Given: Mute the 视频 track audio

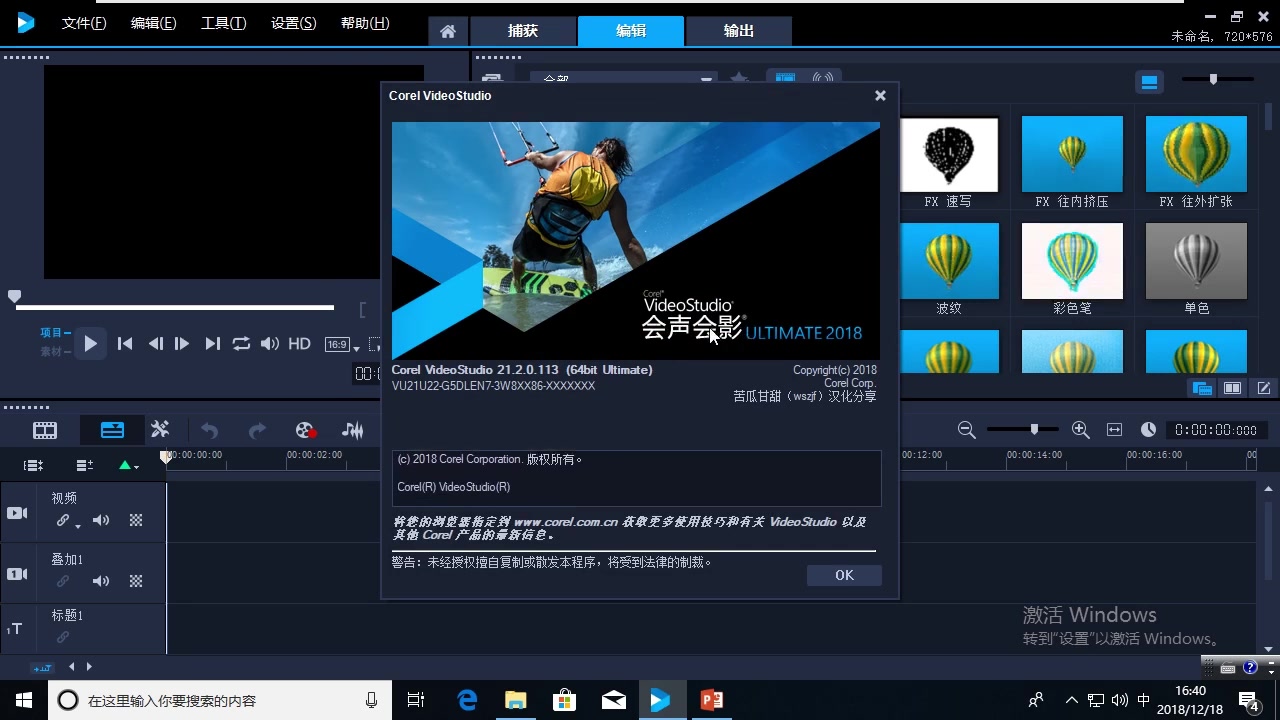Looking at the screenshot, I should (x=101, y=520).
